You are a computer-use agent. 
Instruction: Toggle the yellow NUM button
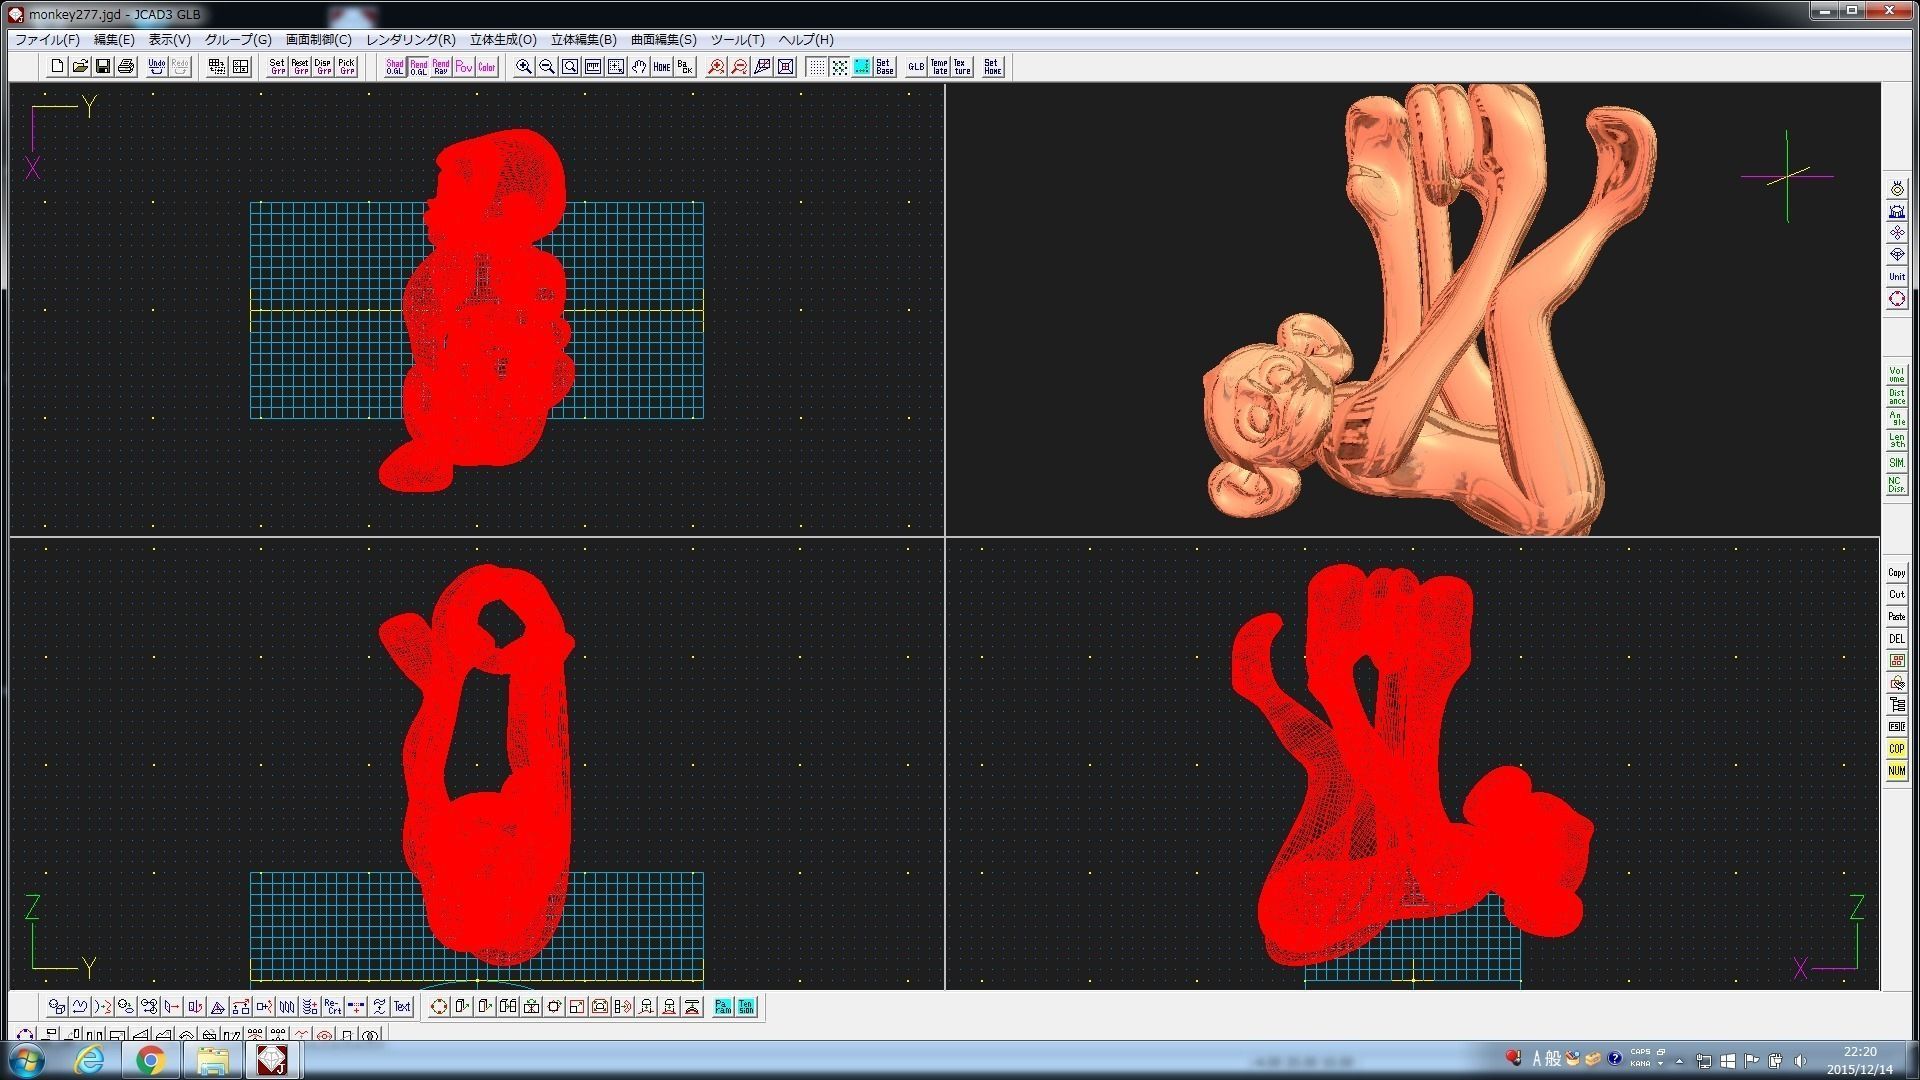point(1896,771)
